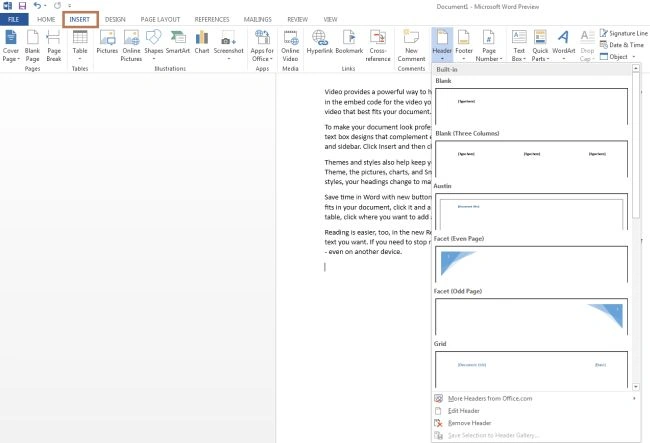
Task: Switch to the DESIGN tab
Action: pos(115,19)
